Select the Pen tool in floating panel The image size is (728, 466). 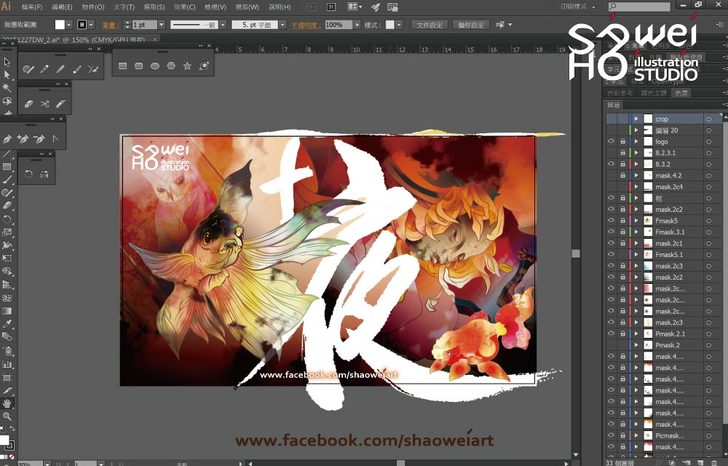pos(8,138)
